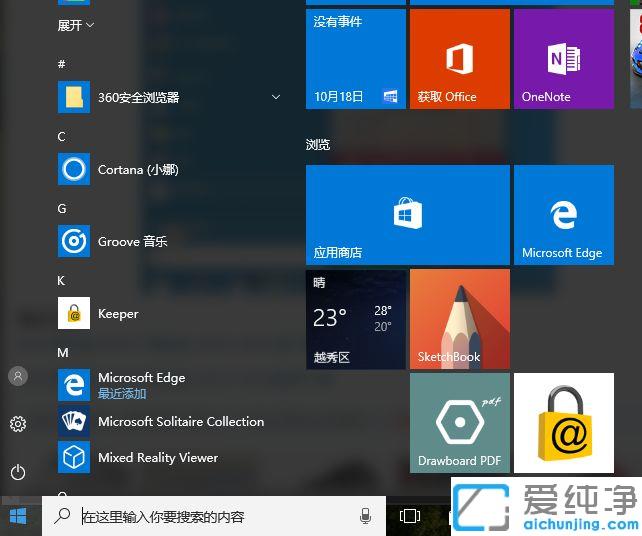The image size is (642, 536).
Task: Click the M letter group header
Action: click(63, 353)
